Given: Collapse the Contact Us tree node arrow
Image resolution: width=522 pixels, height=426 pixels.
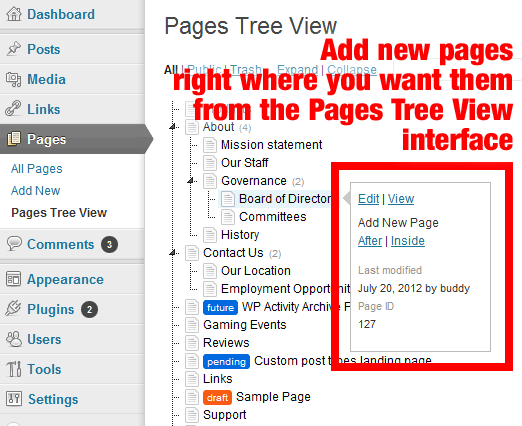Looking at the screenshot, I should [173, 253].
